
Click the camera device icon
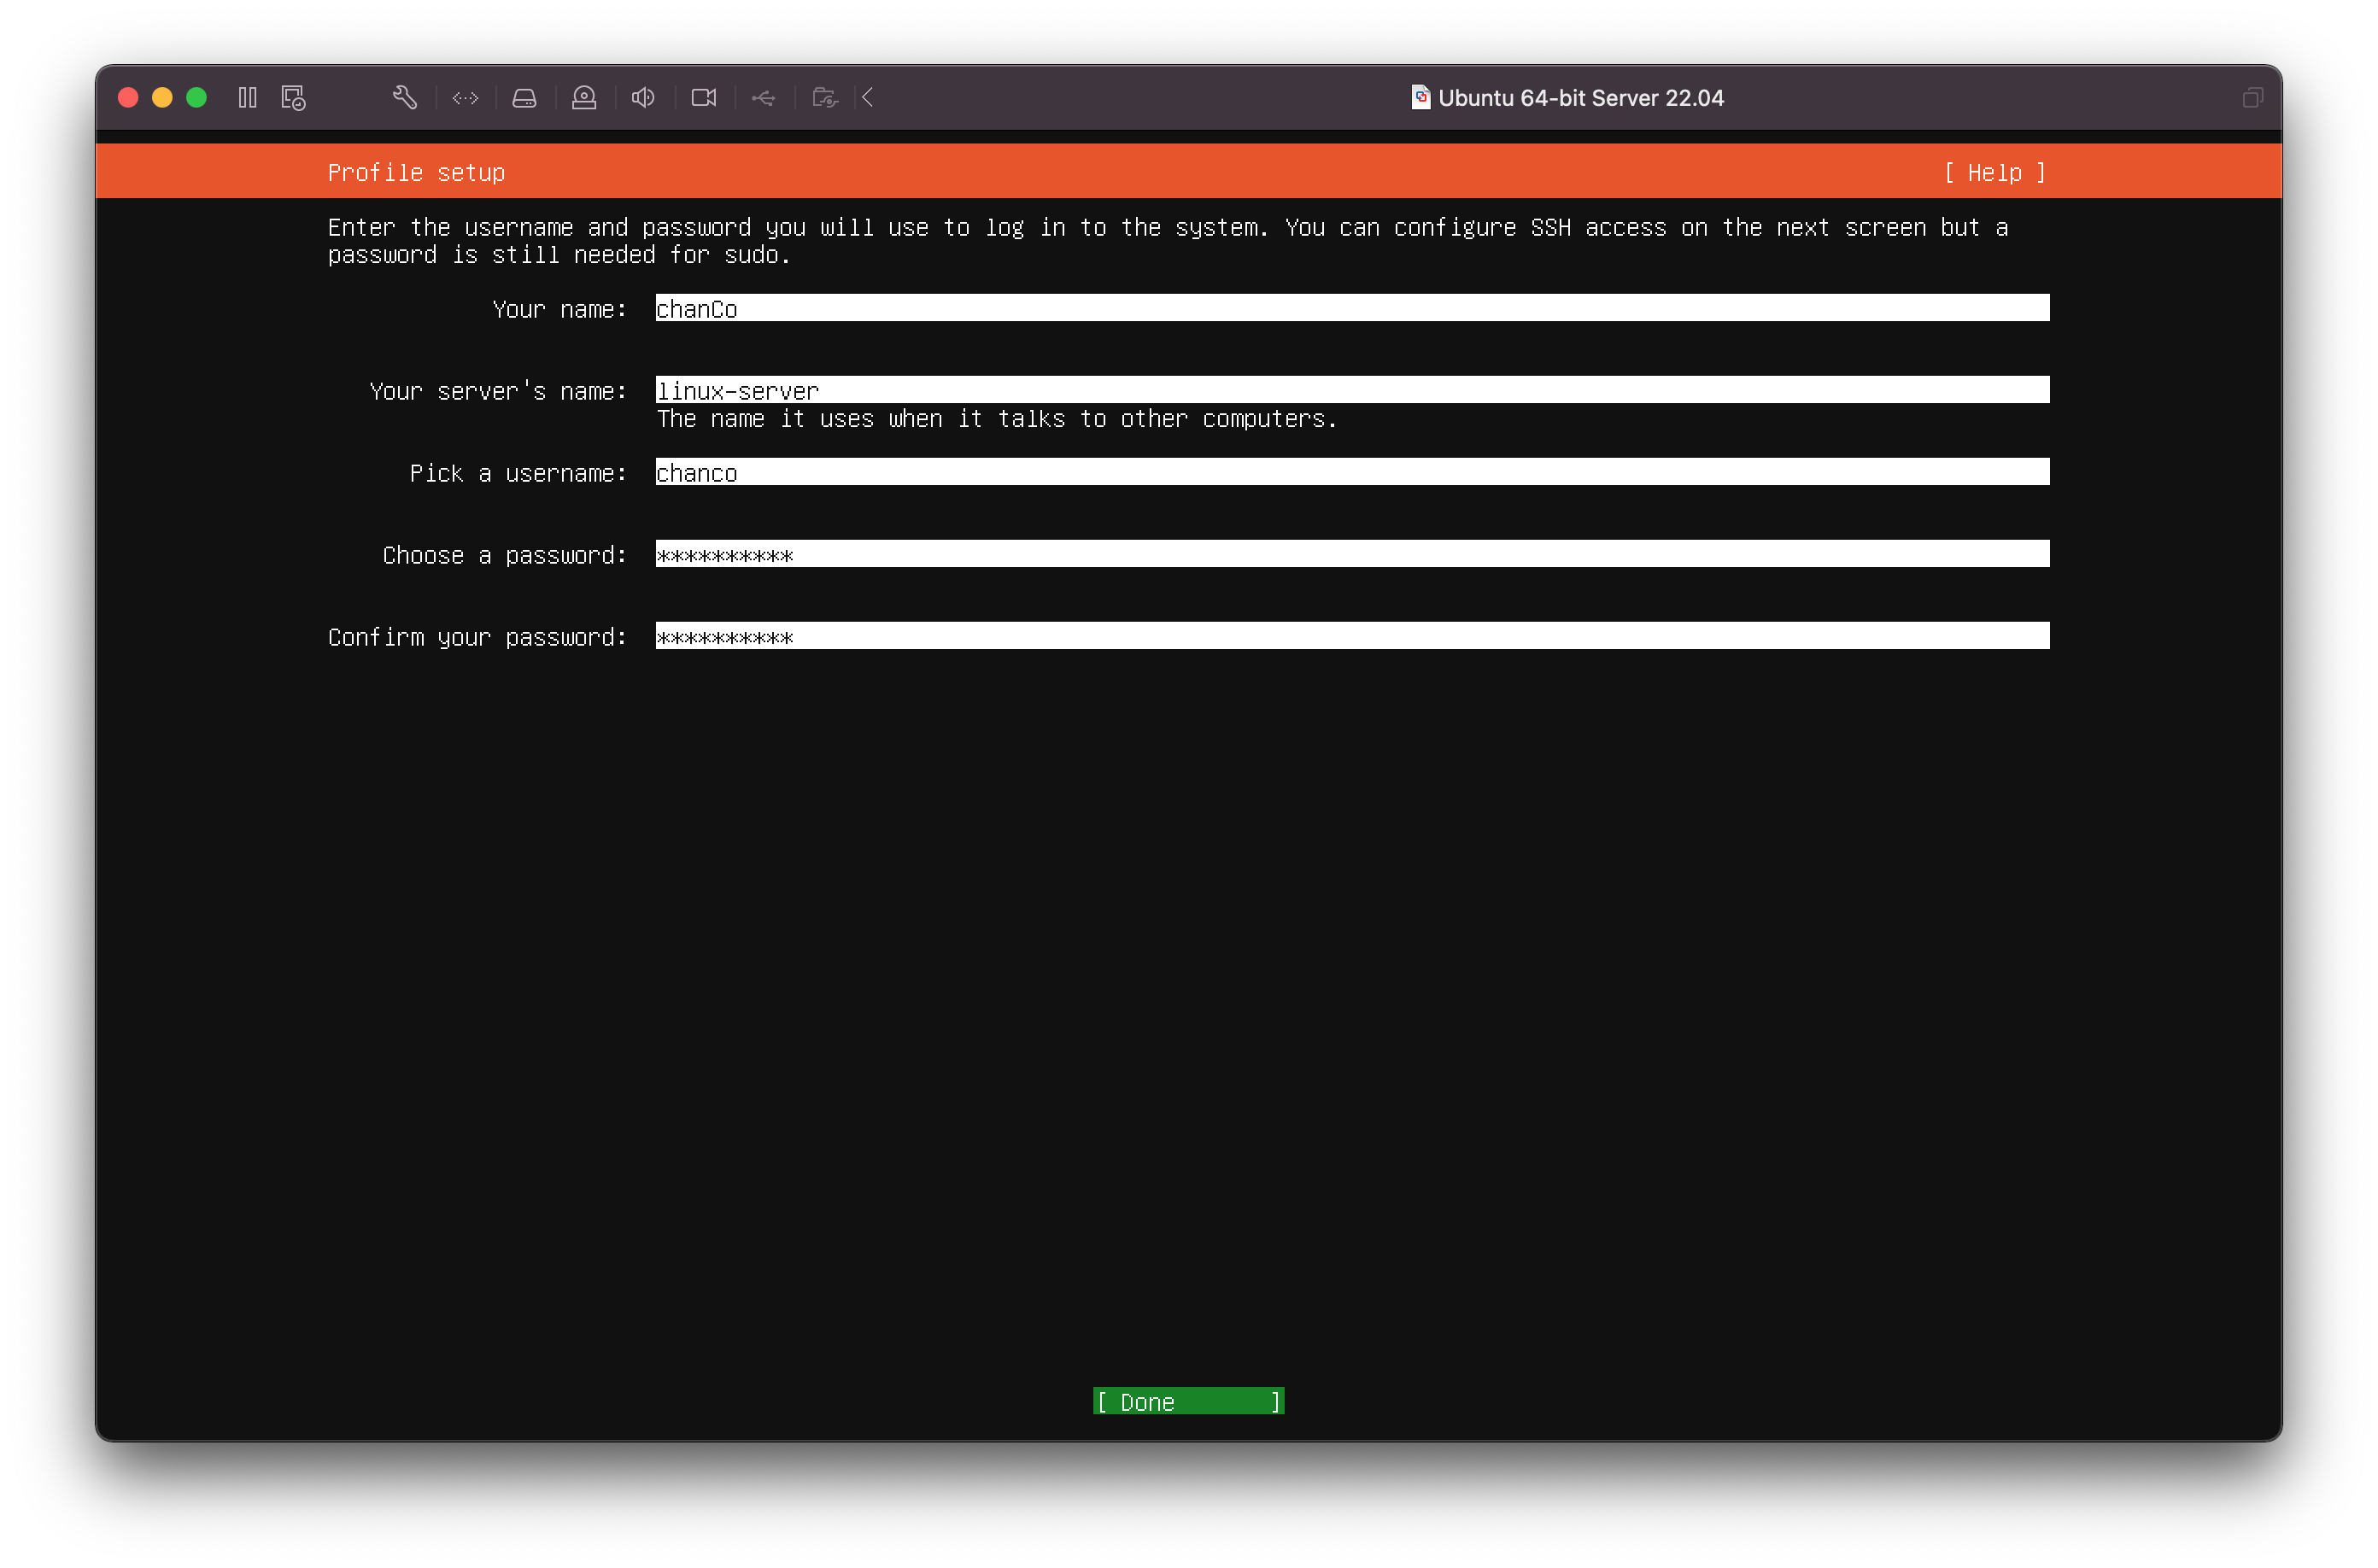[x=703, y=97]
